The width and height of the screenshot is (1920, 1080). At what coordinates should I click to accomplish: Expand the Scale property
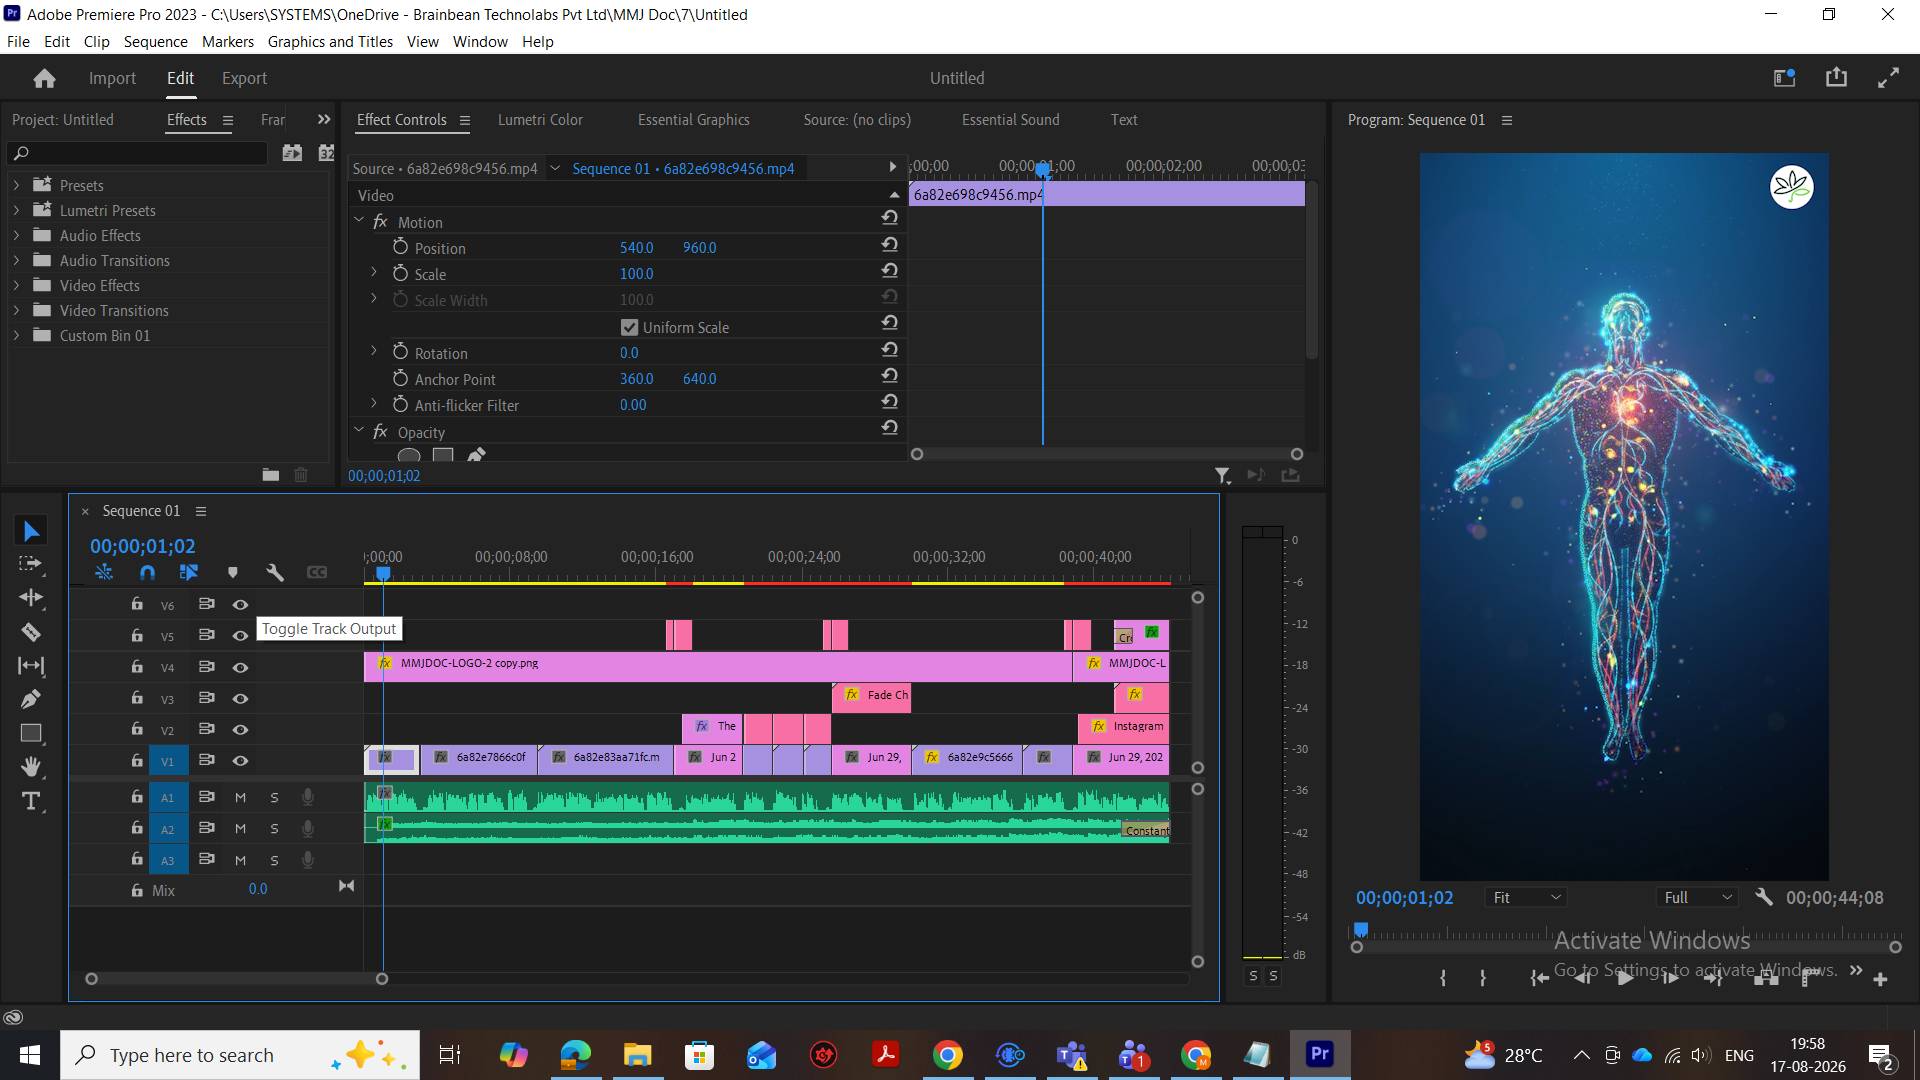[x=374, y=272]
